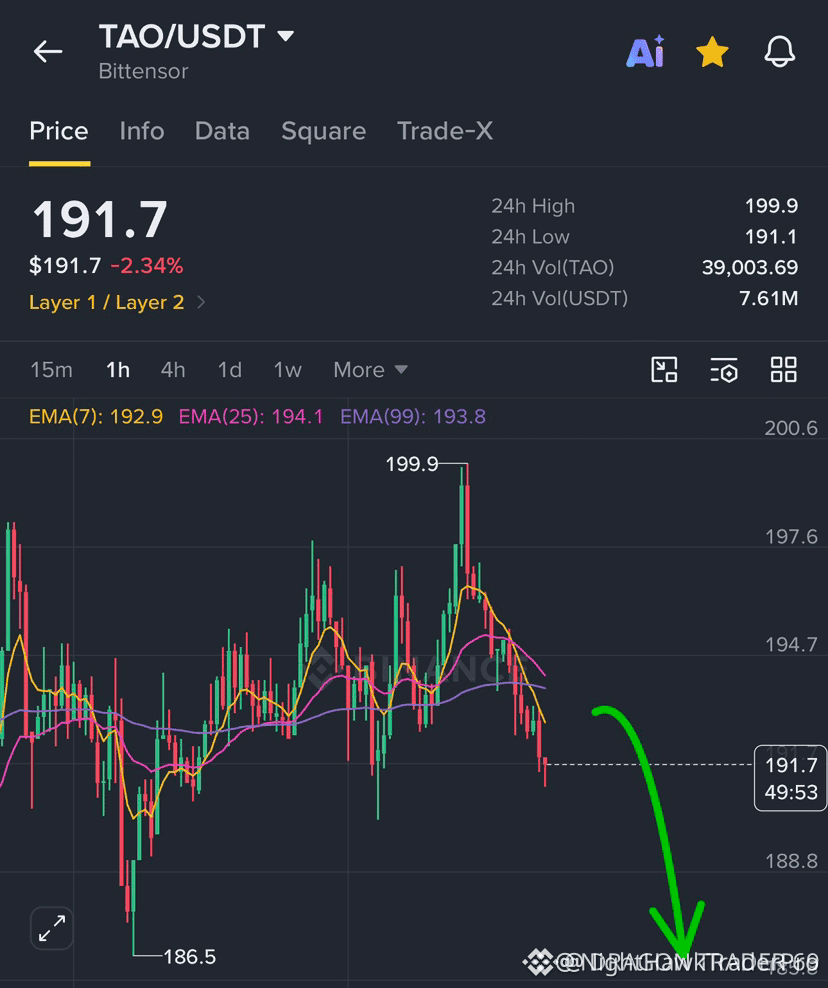Open the AI assistant icon

click(645, 51)
